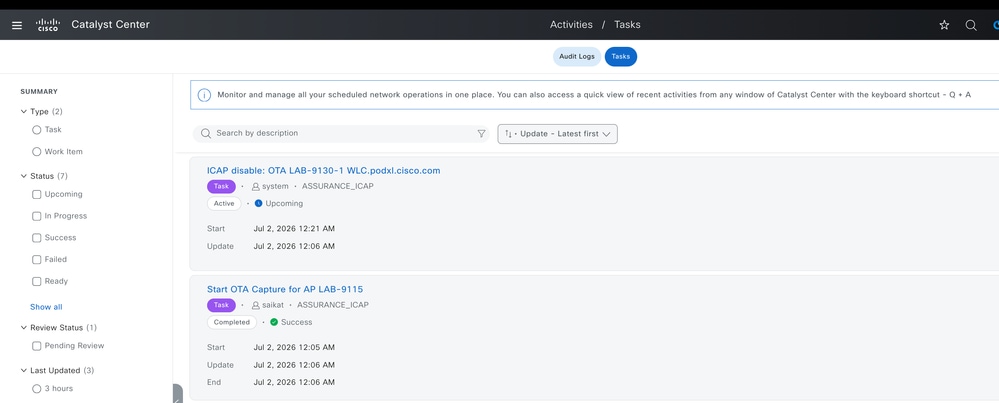Open the hamburger navigation menu
Screen dimensions: 999x403
click(17, 25)
